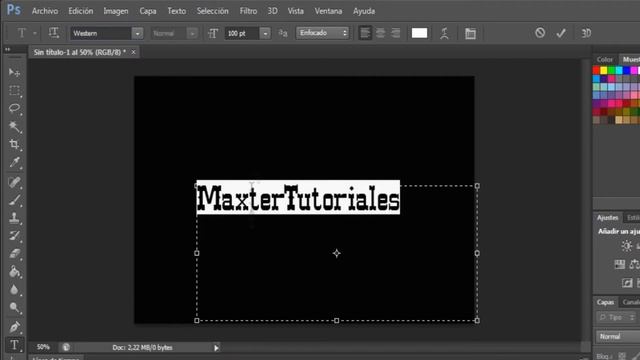This screenshot has height=360, width=640.
Task: Select the Eraser tool
Action: [x=14, y=254]
